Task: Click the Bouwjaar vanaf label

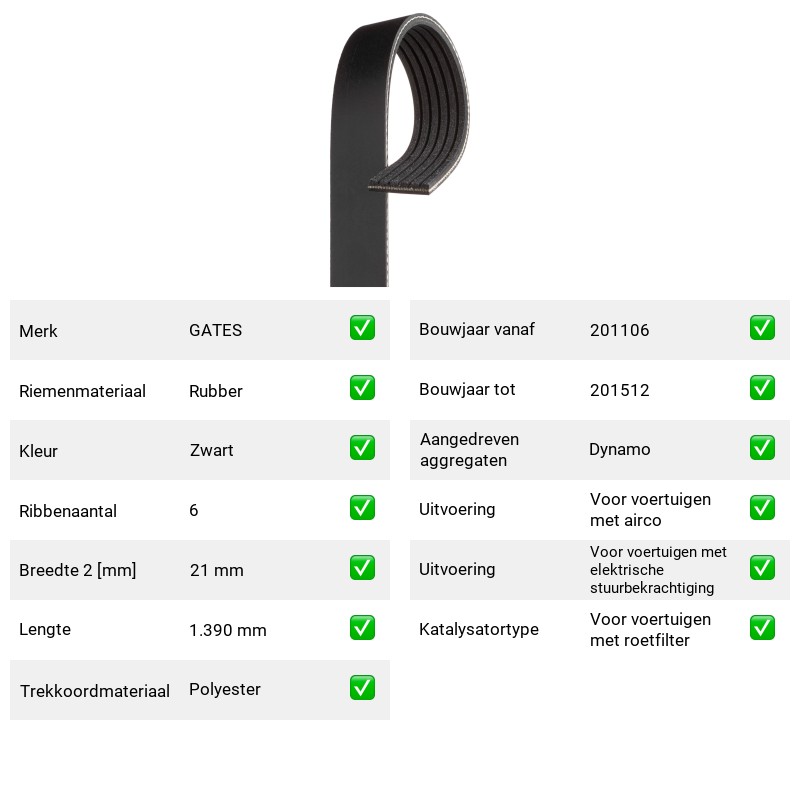Action: (477, 329)
